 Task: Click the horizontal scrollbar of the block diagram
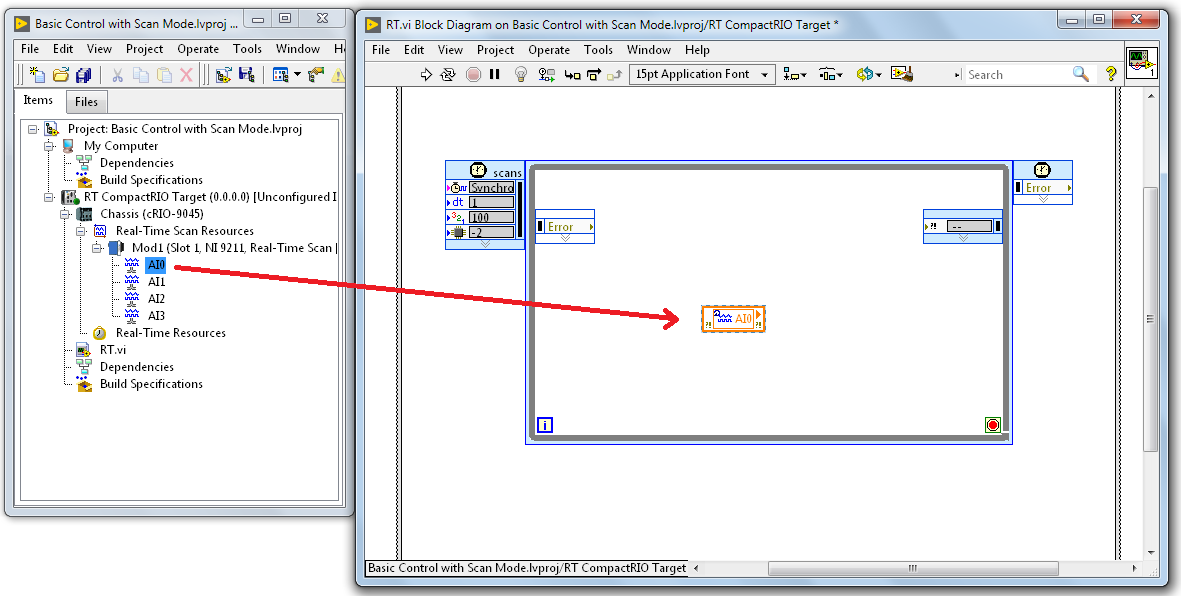[x=910, y=568]
